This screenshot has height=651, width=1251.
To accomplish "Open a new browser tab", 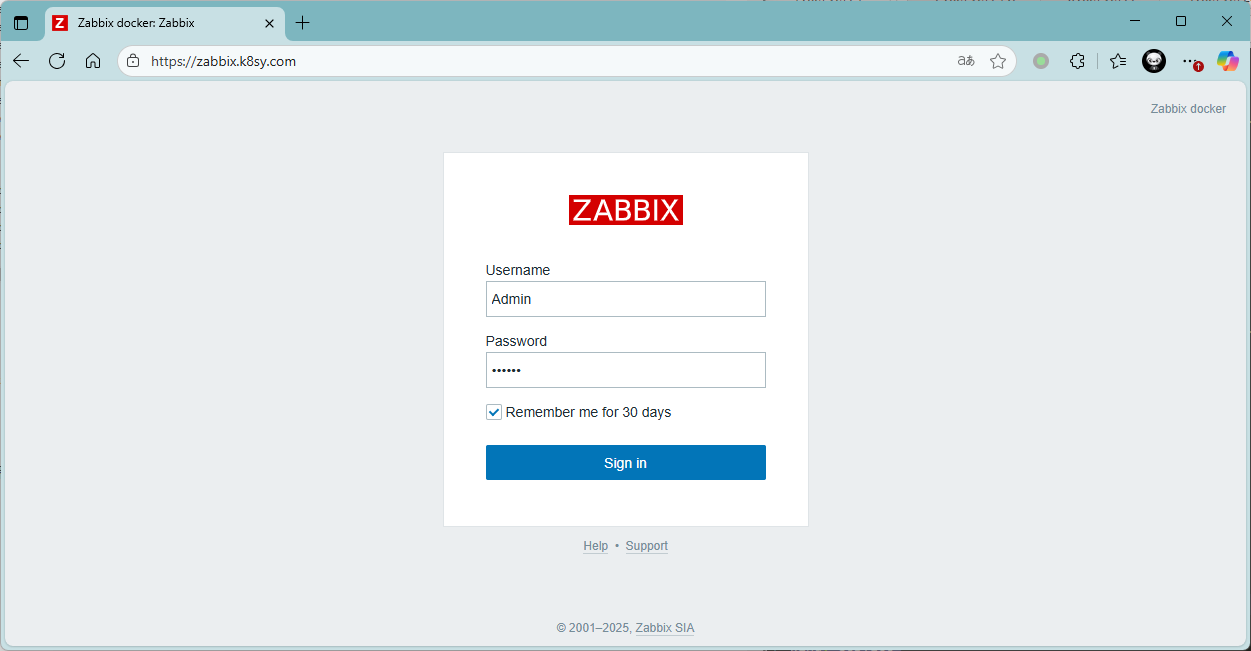I will tap(303, 22).
